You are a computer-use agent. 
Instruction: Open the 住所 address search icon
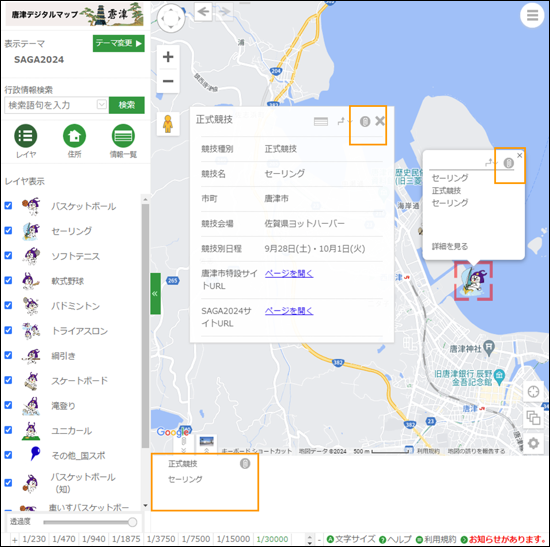pyautogui.click(x=74, y=136)
